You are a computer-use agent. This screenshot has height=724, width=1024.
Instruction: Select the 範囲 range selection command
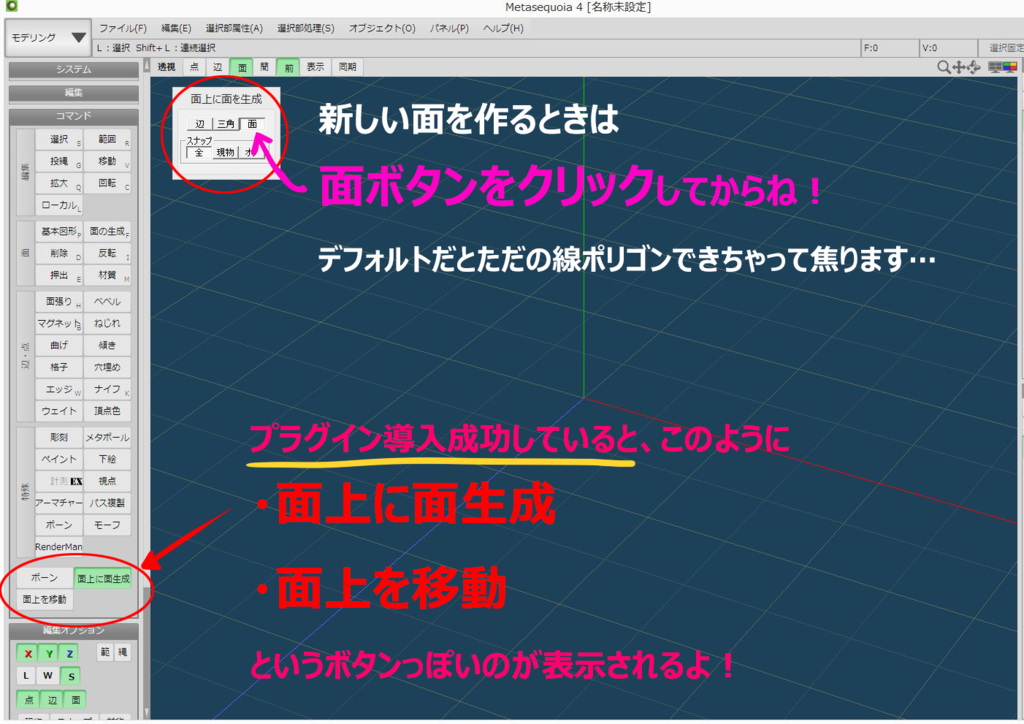[107, 140]
